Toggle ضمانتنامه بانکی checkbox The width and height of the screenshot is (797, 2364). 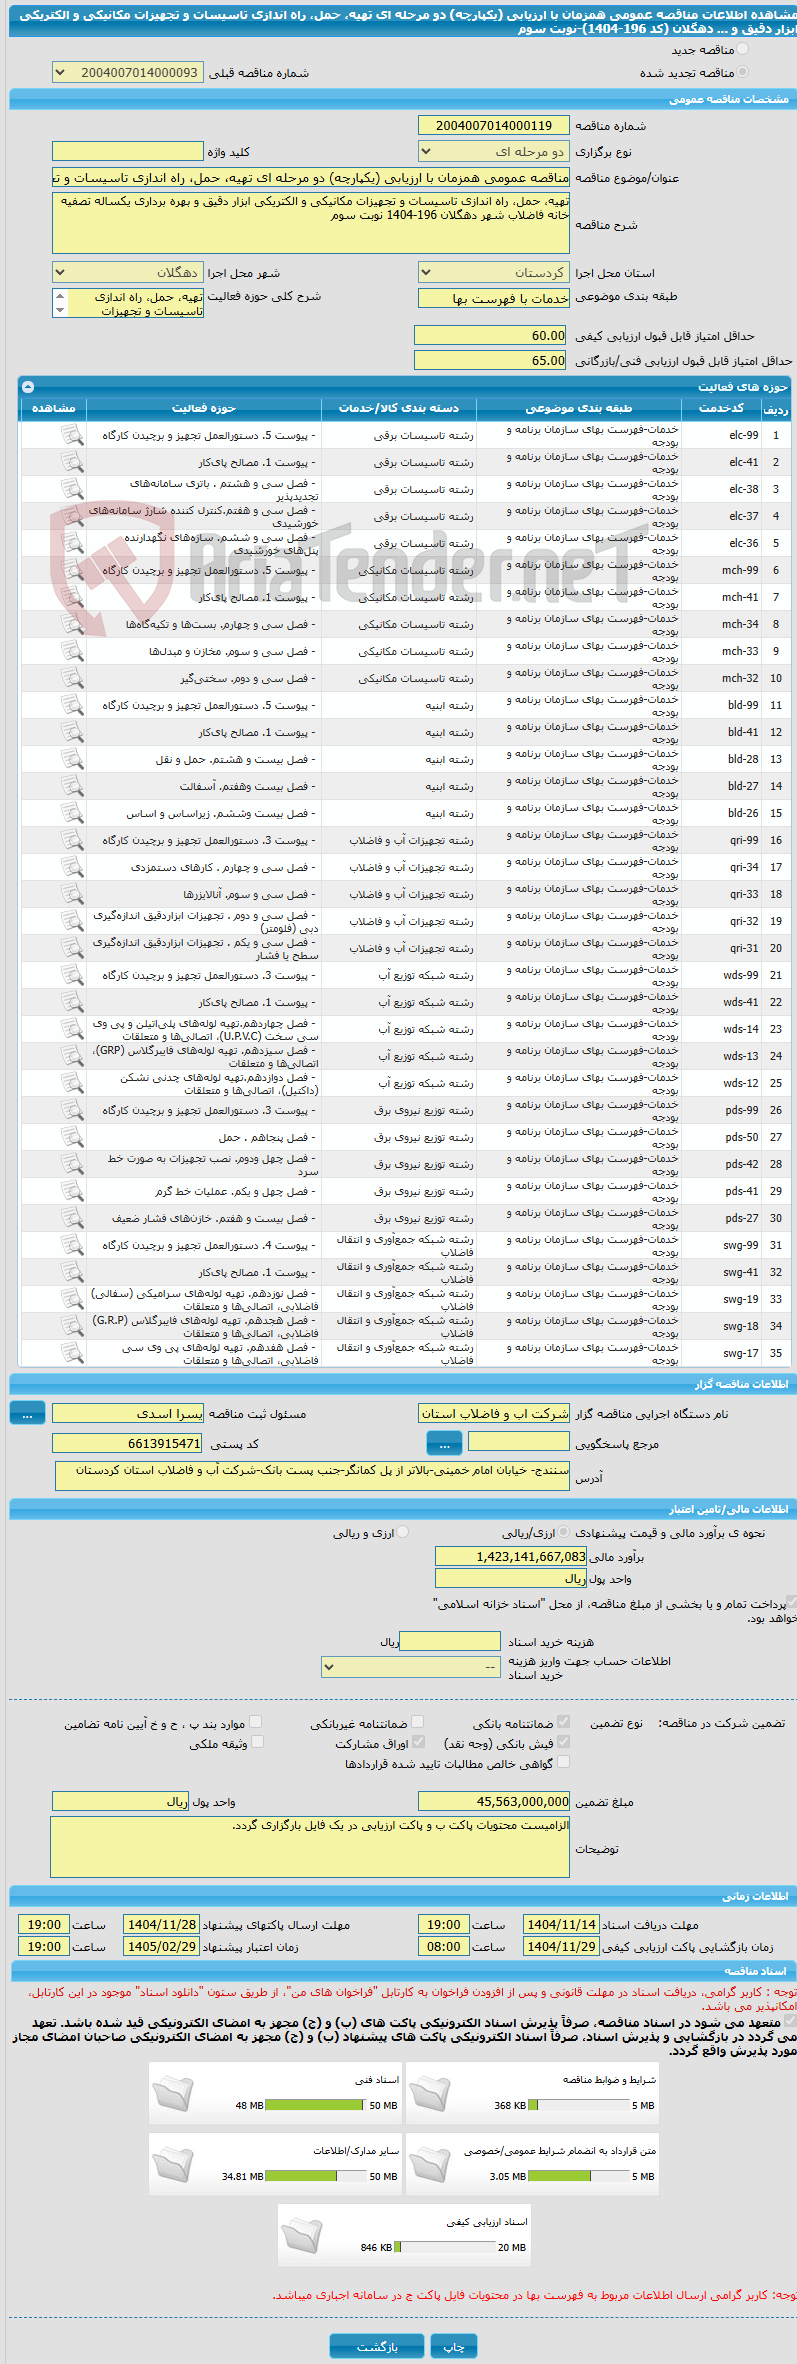tap(564, 1722)
